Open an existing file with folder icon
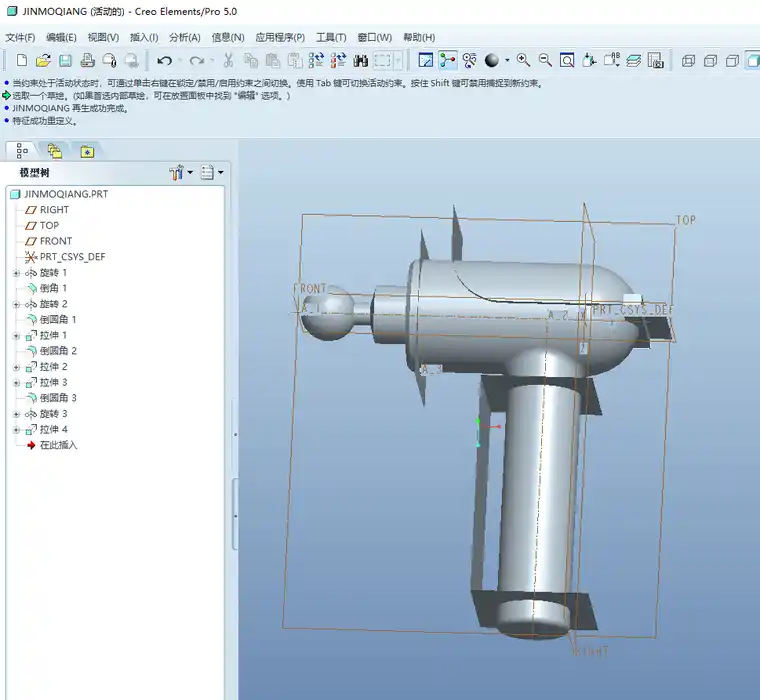This screenshot has width=760, height=700. click(x=43, y=61)
